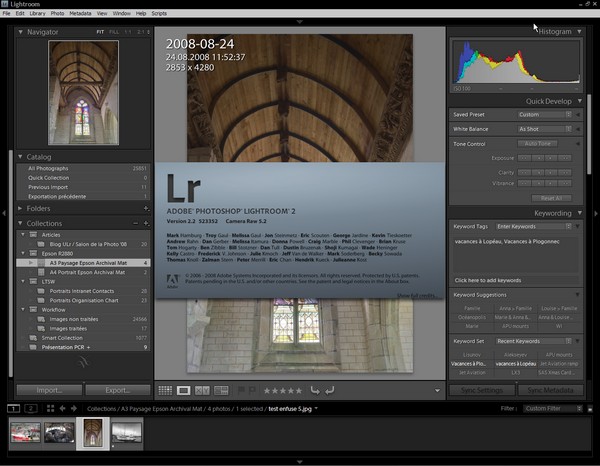
Task: Click the left panel vertical scrollbar
Action: (11, 264)
